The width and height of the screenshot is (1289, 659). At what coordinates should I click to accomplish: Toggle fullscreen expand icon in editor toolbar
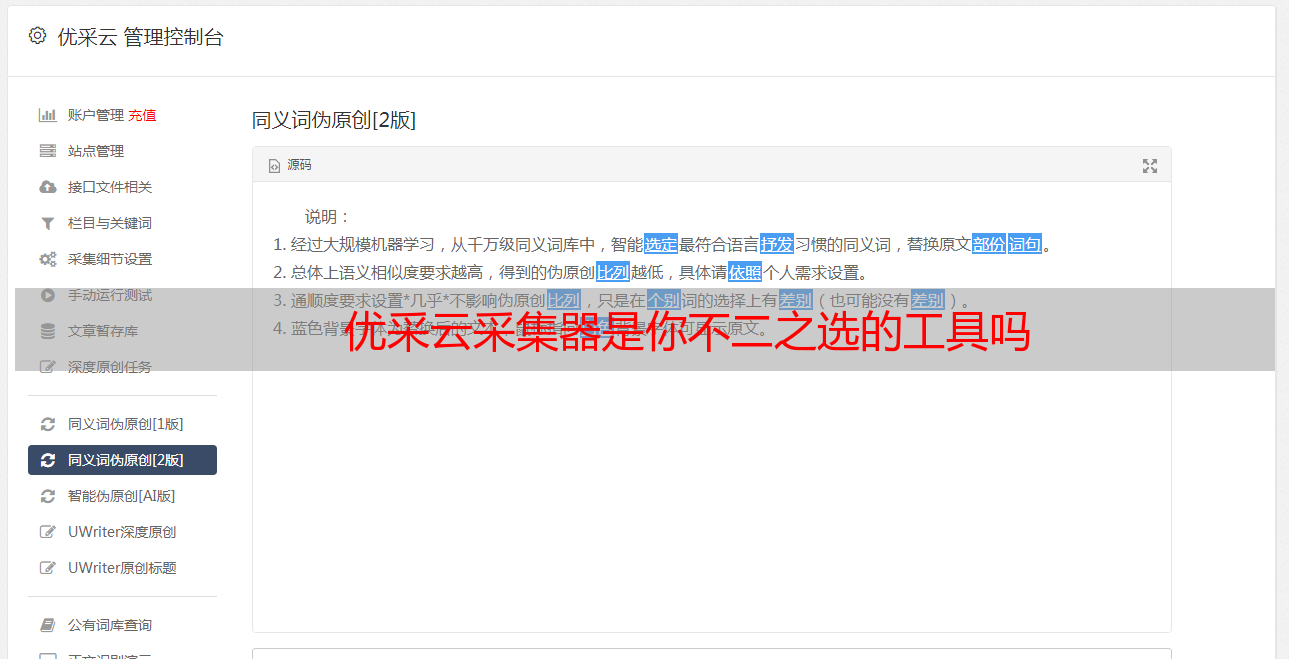tap(1150, 166)
